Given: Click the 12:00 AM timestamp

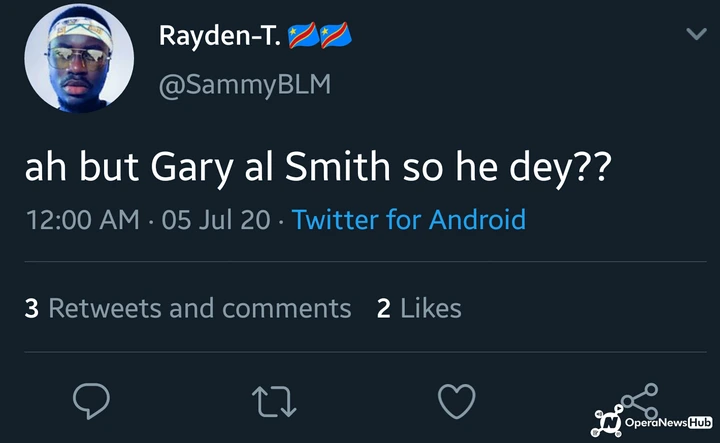Looking at the screenshot, I should (x=82, y=220).
